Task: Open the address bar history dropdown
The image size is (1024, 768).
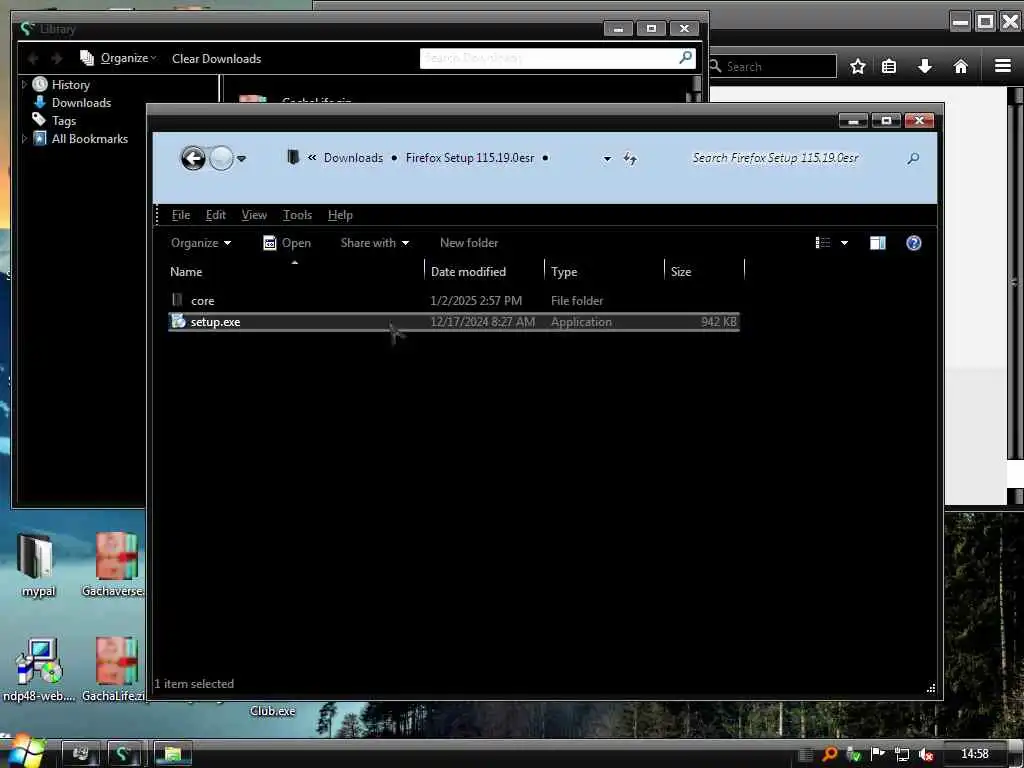Action: tap(607, 159)
